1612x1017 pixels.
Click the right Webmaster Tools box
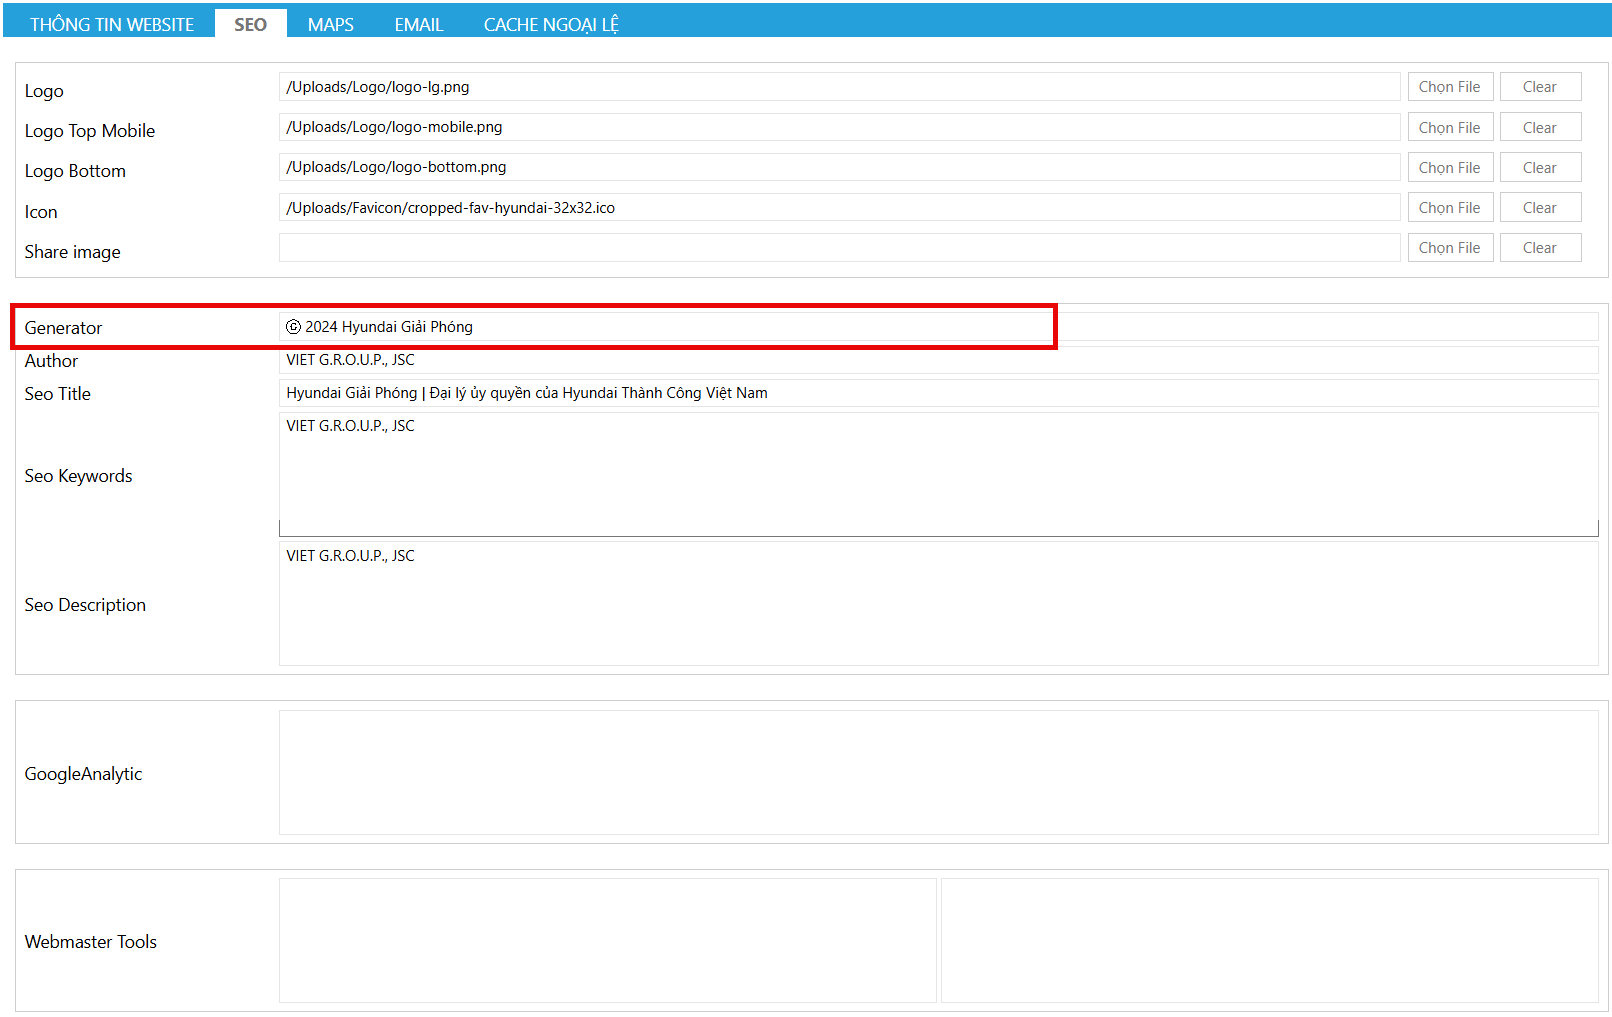coord(1269,940)
